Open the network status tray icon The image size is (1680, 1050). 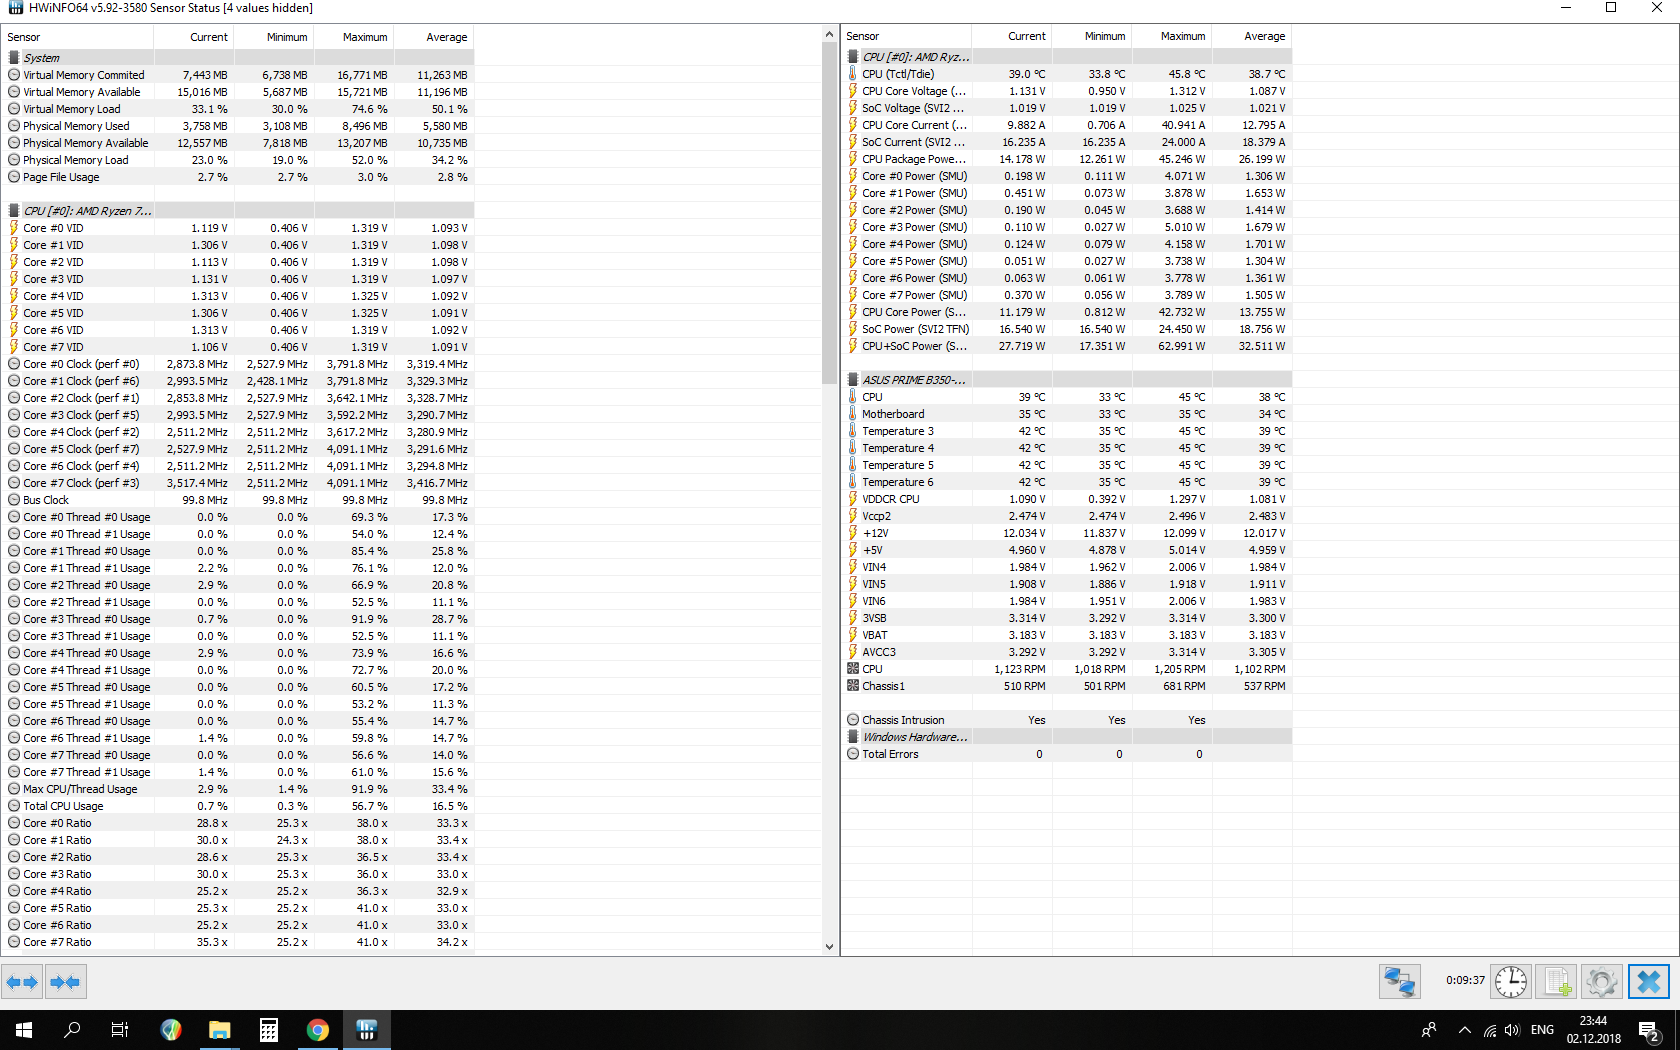click(1490, 1030)
